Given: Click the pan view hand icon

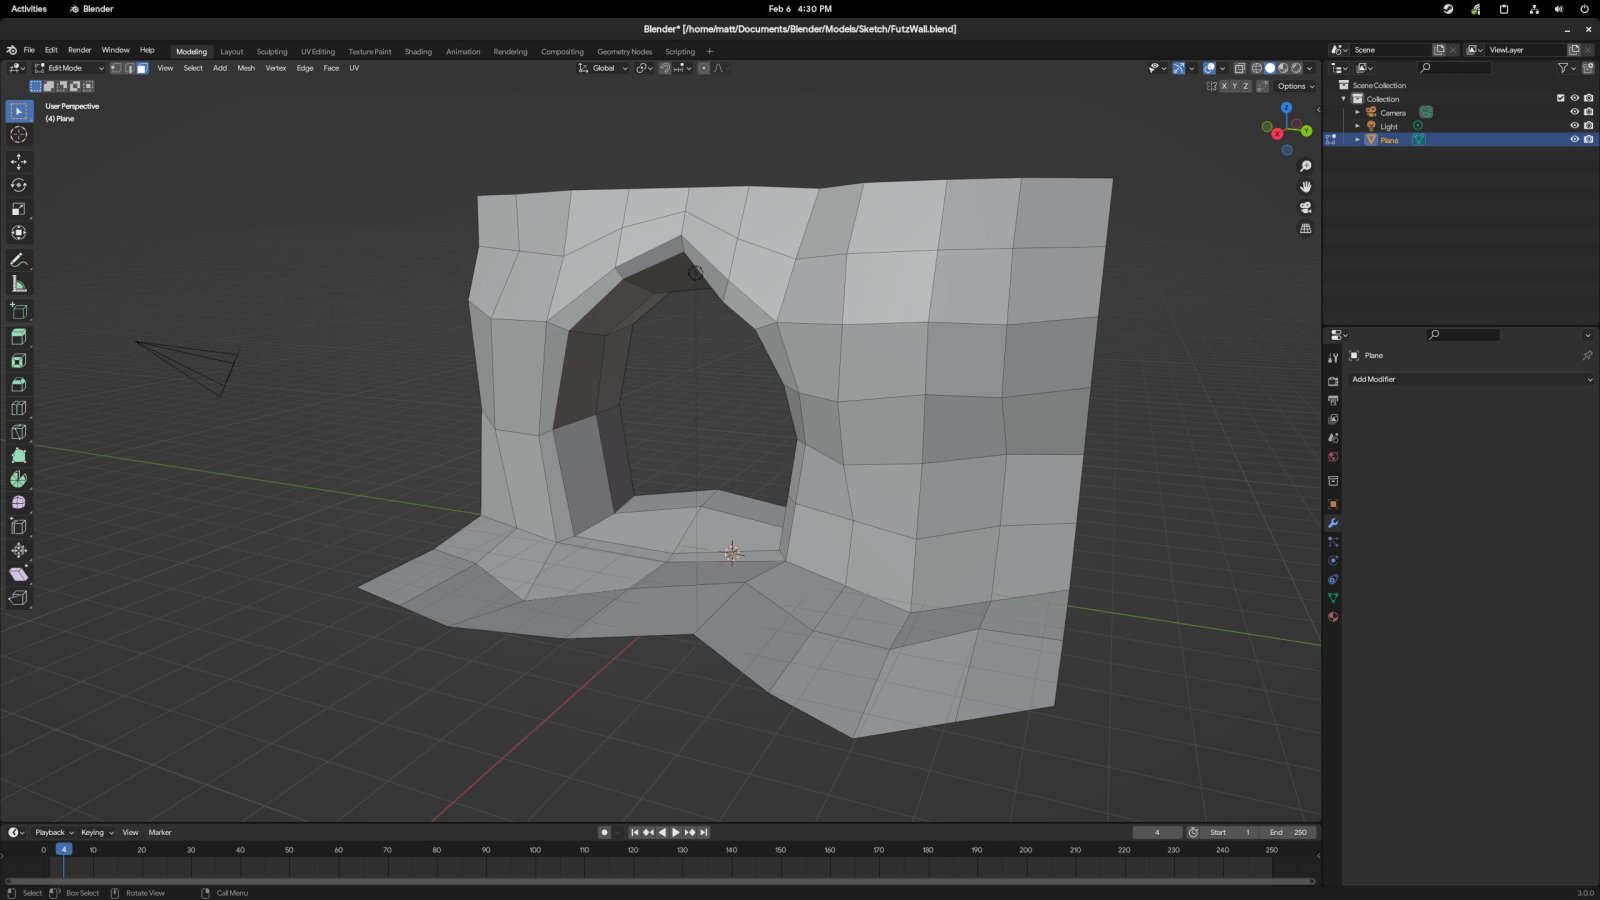Looking at the screenshot, I should click(1305, 187).
